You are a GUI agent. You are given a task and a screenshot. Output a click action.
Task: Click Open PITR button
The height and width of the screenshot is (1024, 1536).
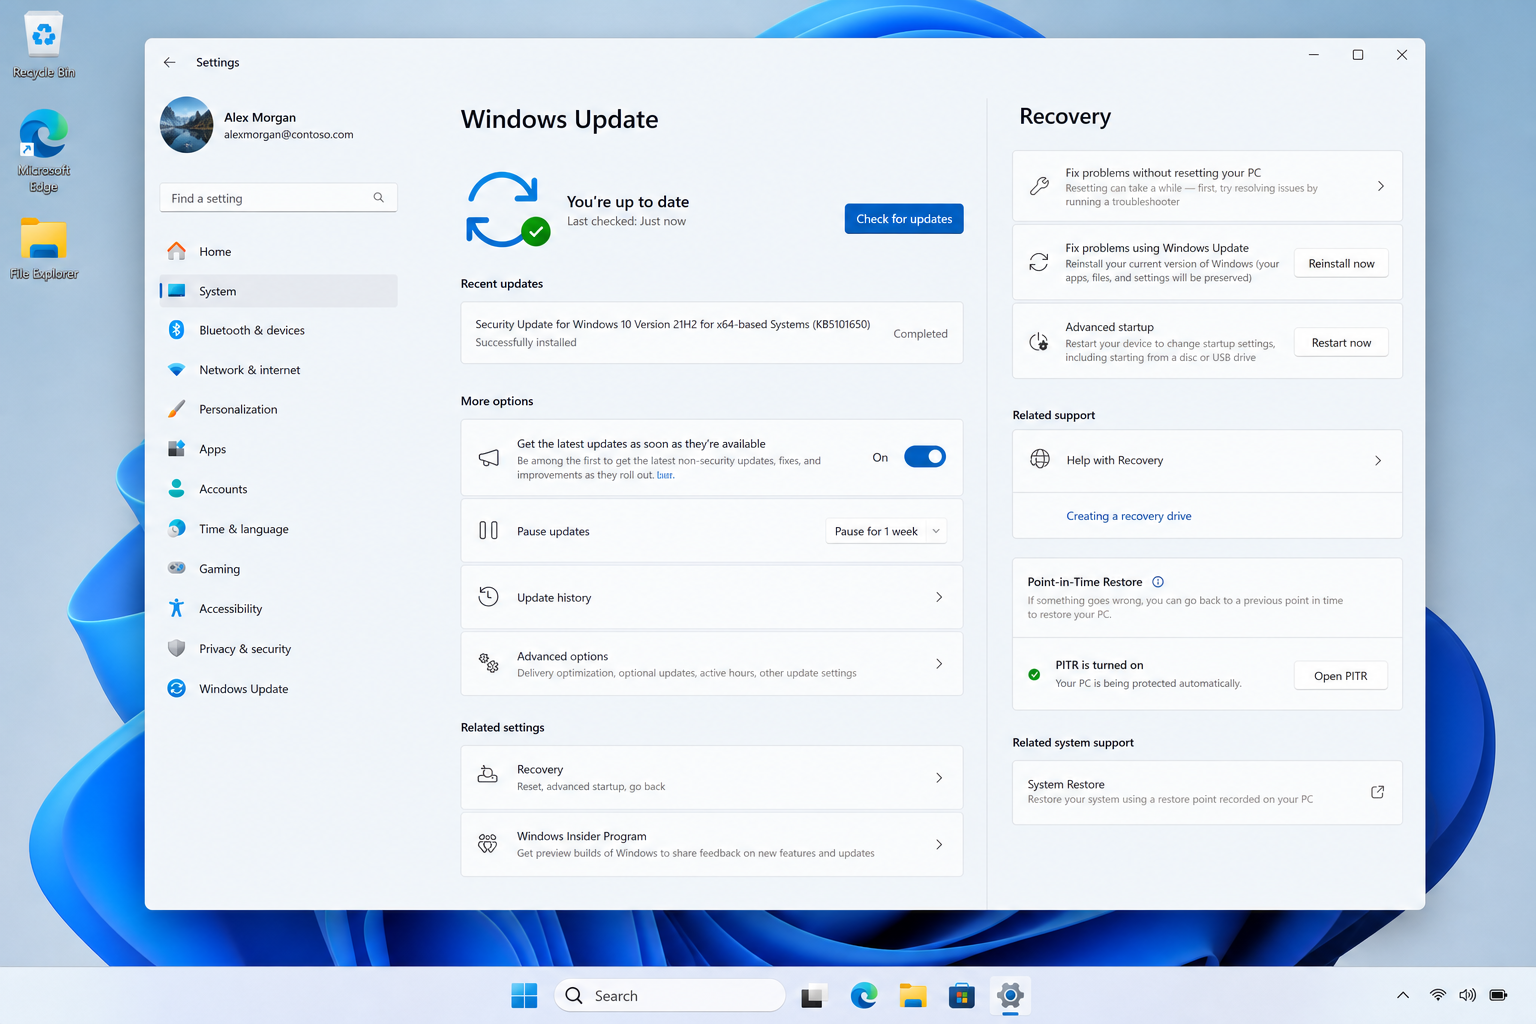tap(1341, 676)
